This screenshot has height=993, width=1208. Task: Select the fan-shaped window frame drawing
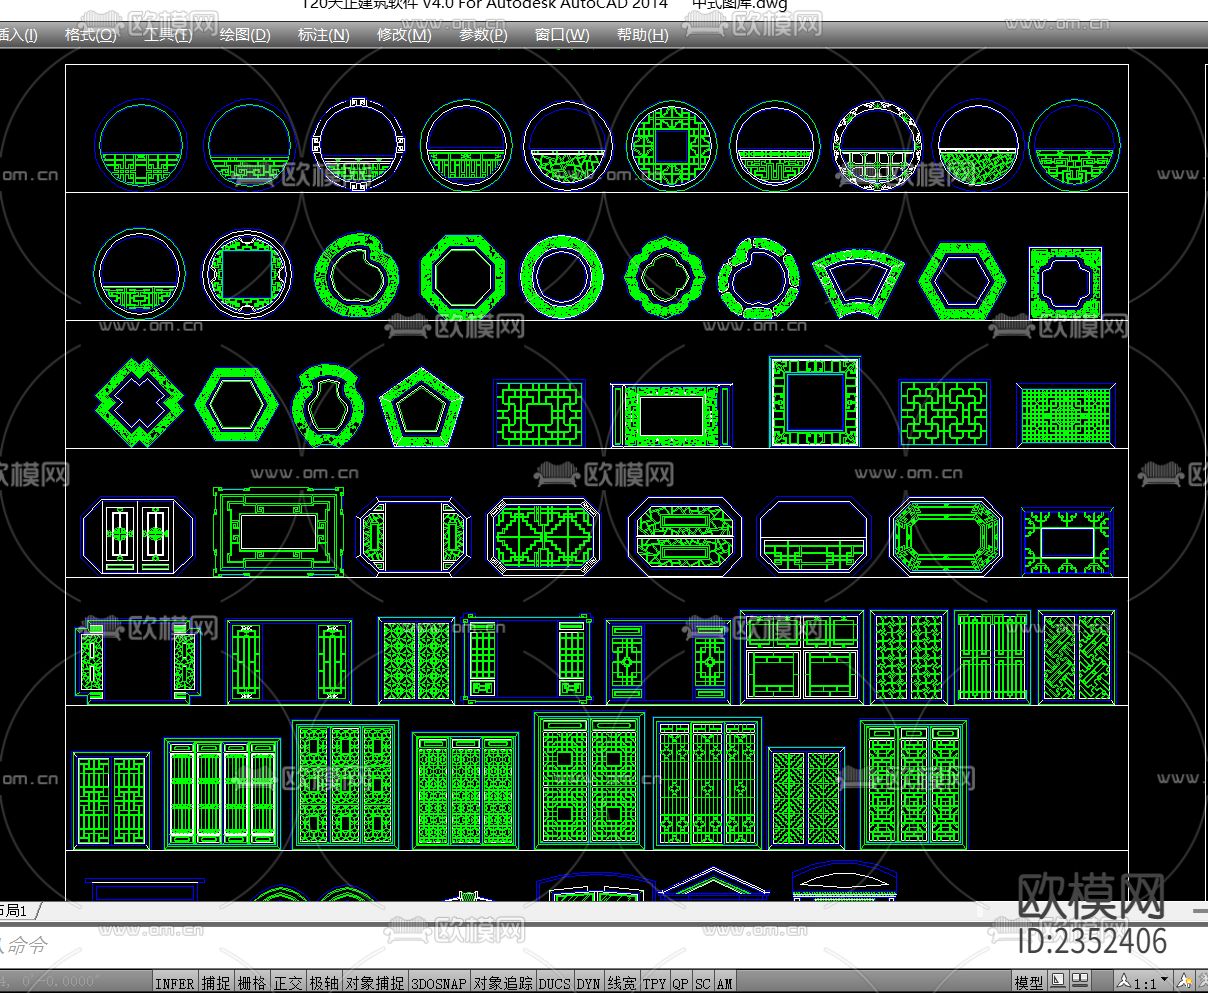858,285
